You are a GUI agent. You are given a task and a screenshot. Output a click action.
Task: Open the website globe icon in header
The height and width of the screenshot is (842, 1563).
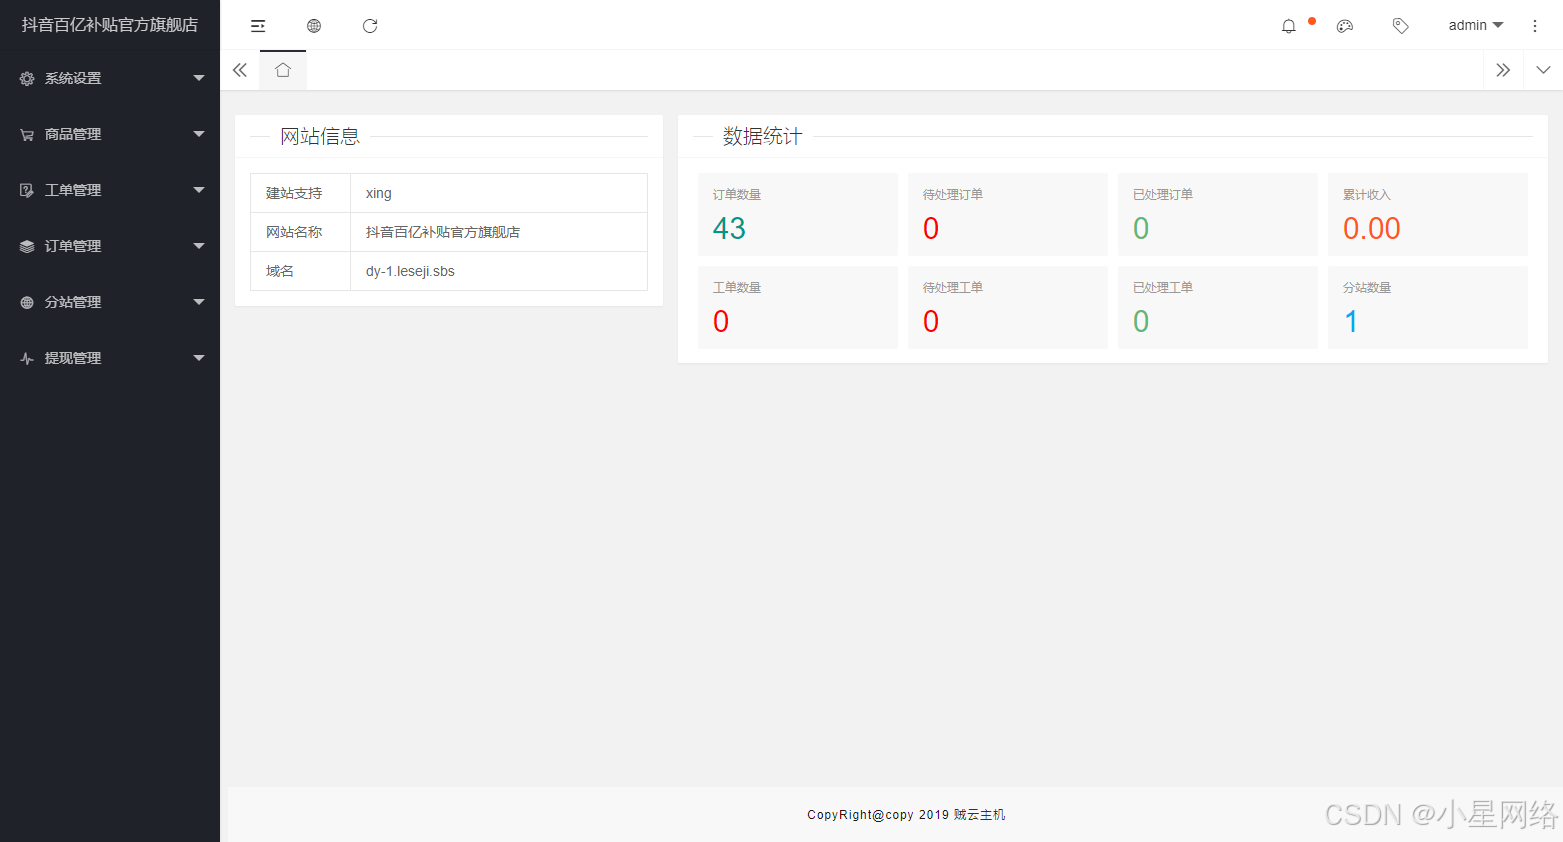(314, 26)
